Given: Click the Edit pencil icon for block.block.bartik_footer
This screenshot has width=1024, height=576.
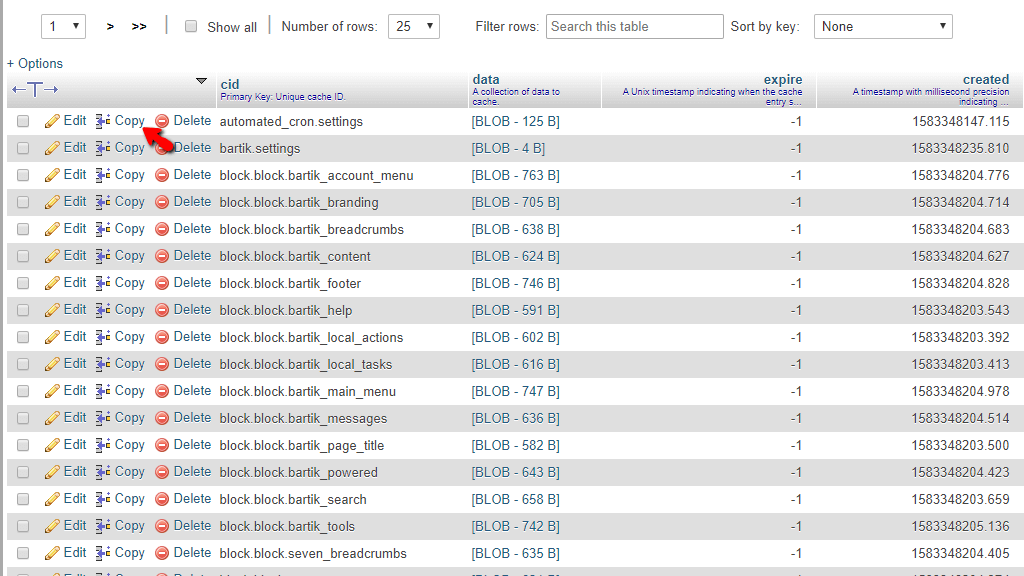Looking at the screenshot, I should [52, 283].
